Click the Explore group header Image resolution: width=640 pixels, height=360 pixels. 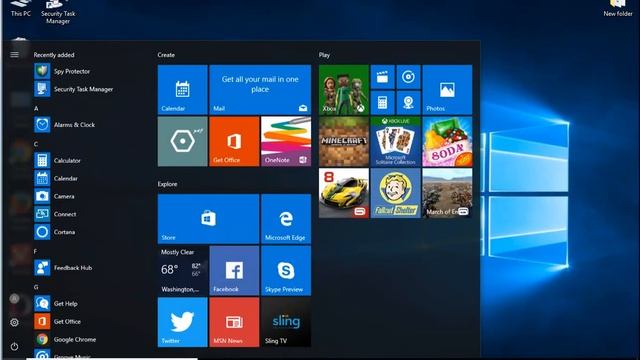tap(167, 184)
